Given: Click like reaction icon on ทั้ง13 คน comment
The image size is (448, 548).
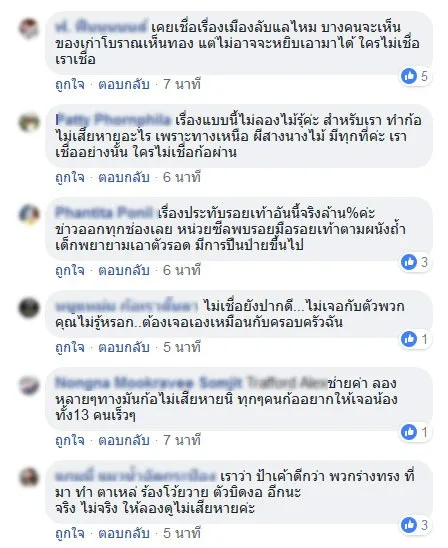Looking at the screenshot, I should [x=409, y=432].
